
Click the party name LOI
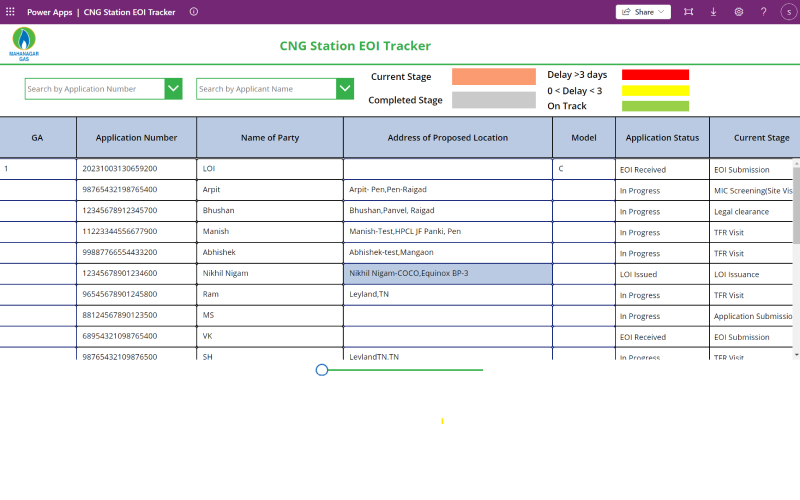[x=209, y=168]
